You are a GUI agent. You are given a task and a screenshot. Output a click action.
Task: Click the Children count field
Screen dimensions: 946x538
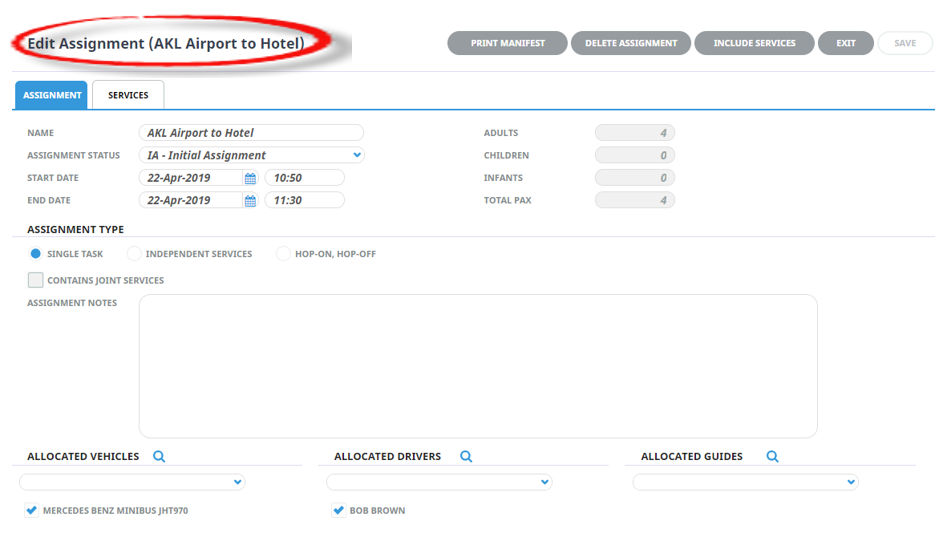(x=635, y=155)
